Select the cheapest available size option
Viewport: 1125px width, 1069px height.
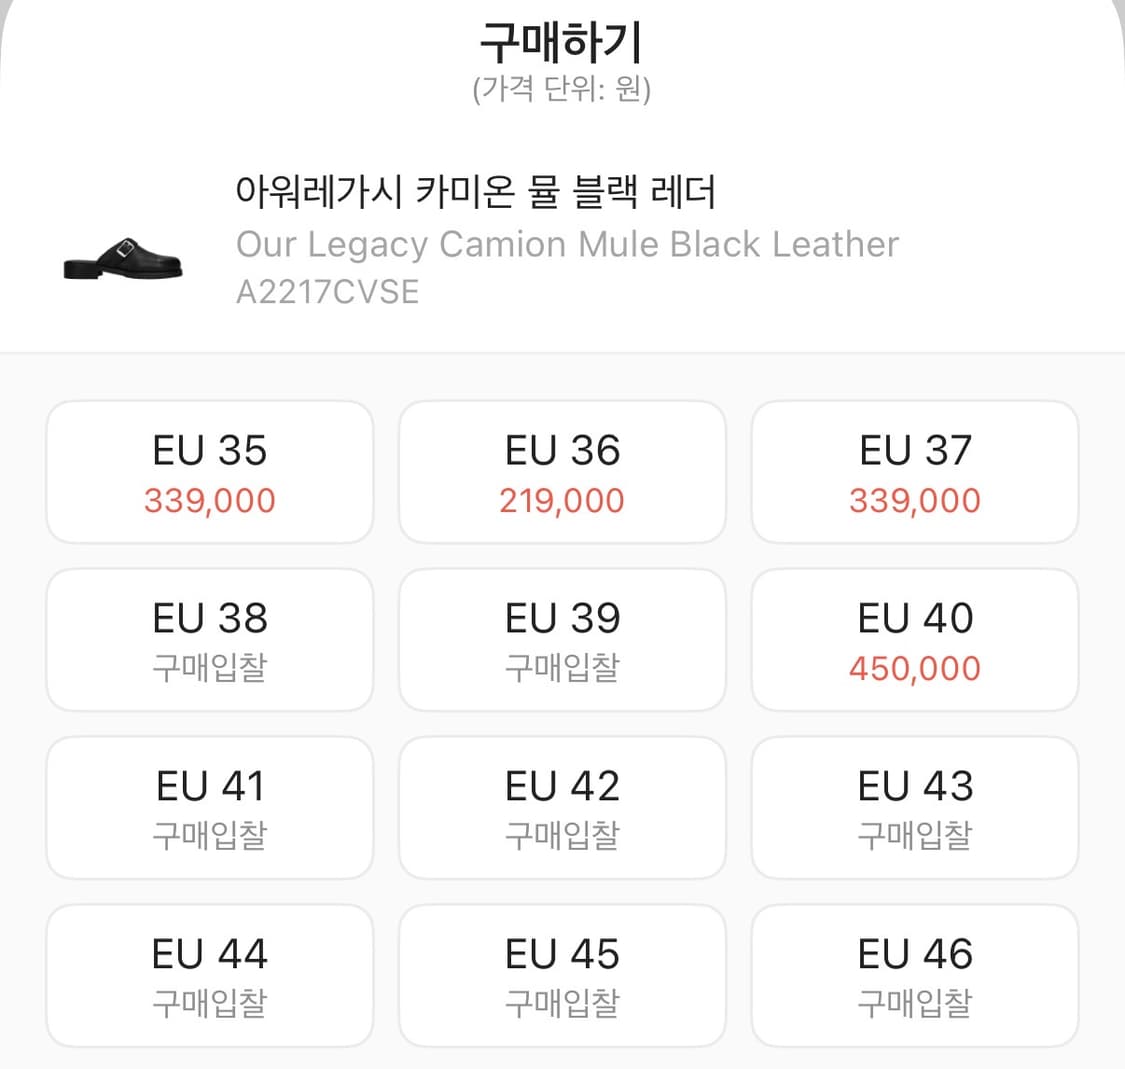coord(562,471)
